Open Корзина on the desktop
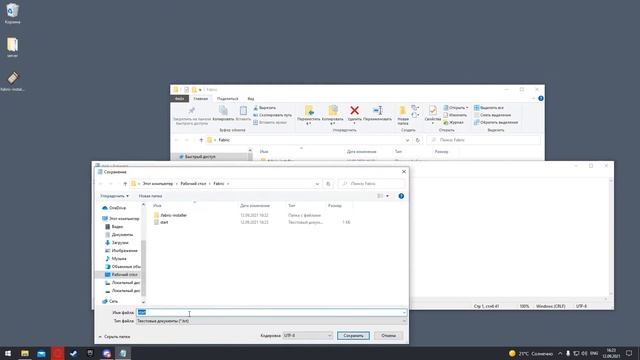The height and width of the screenshot is (360, 640). (x=13, y=13)
